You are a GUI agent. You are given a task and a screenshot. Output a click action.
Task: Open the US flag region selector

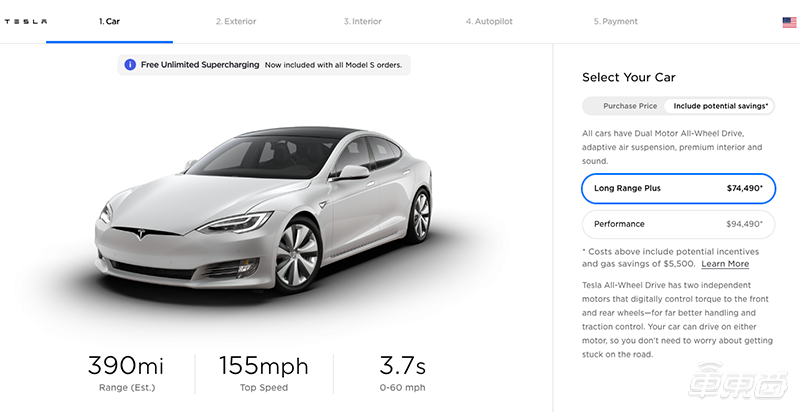pos(789,21)
